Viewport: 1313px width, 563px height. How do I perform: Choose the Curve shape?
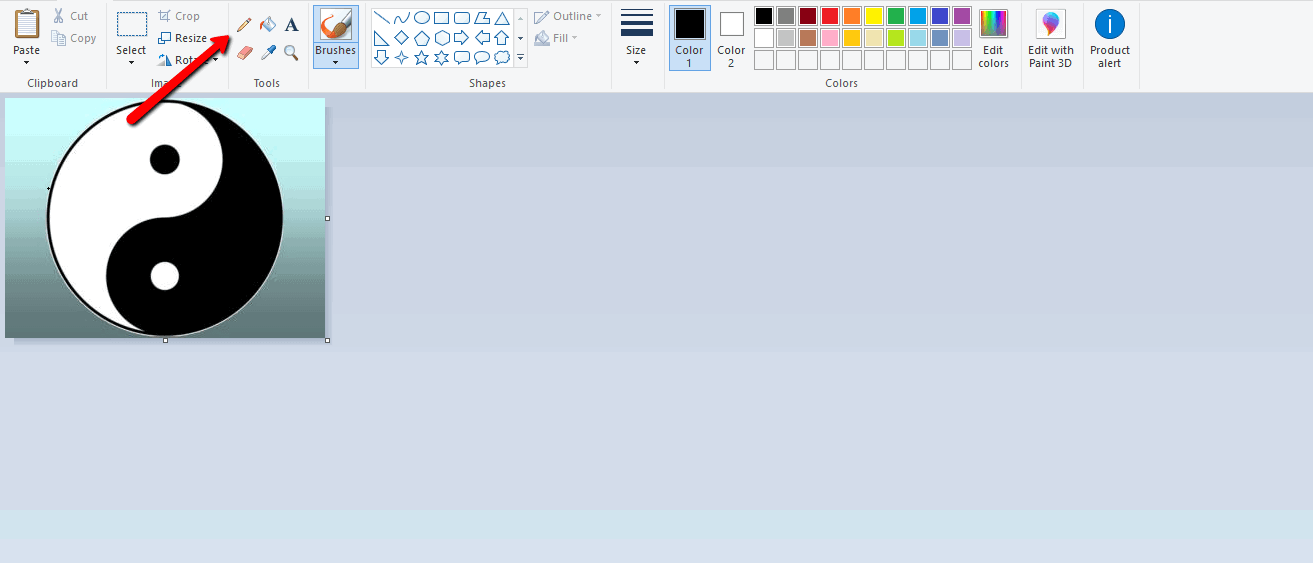pos(402,18)
